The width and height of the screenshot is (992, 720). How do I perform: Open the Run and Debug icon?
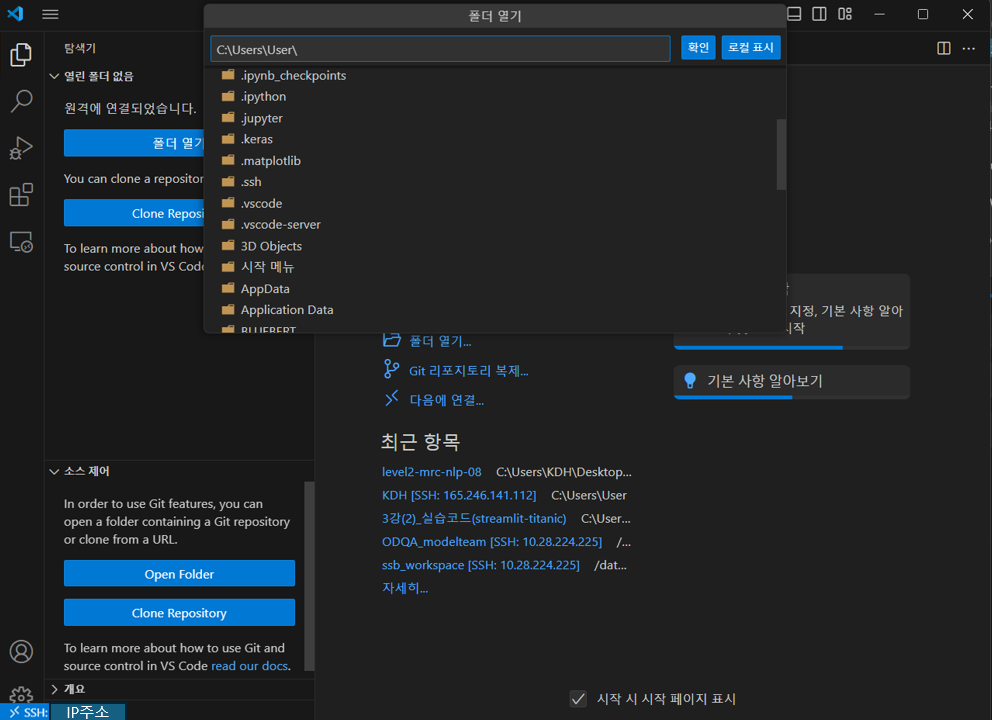[x=21, y=148]
